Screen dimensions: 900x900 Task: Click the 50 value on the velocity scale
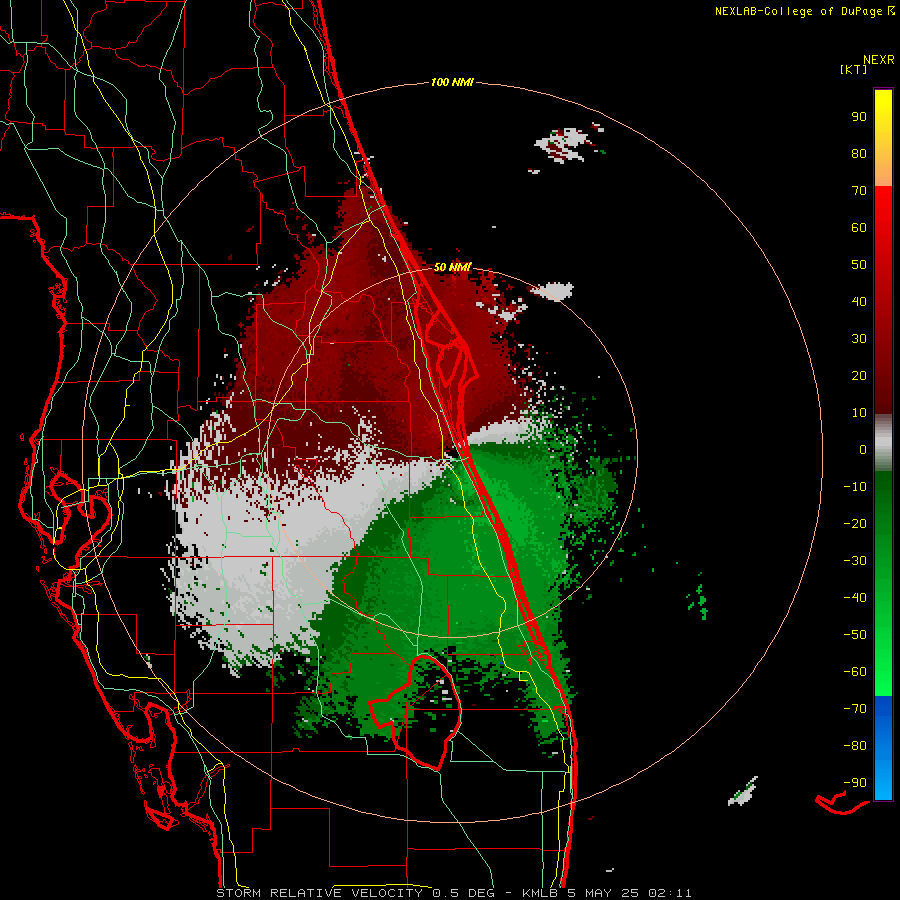859,265
